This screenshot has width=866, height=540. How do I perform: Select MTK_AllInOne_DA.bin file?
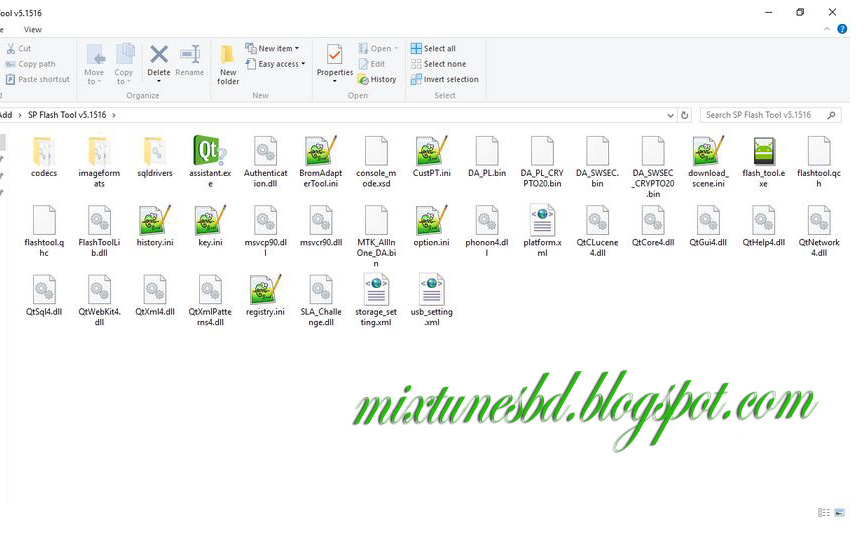[x=376, y=236]
